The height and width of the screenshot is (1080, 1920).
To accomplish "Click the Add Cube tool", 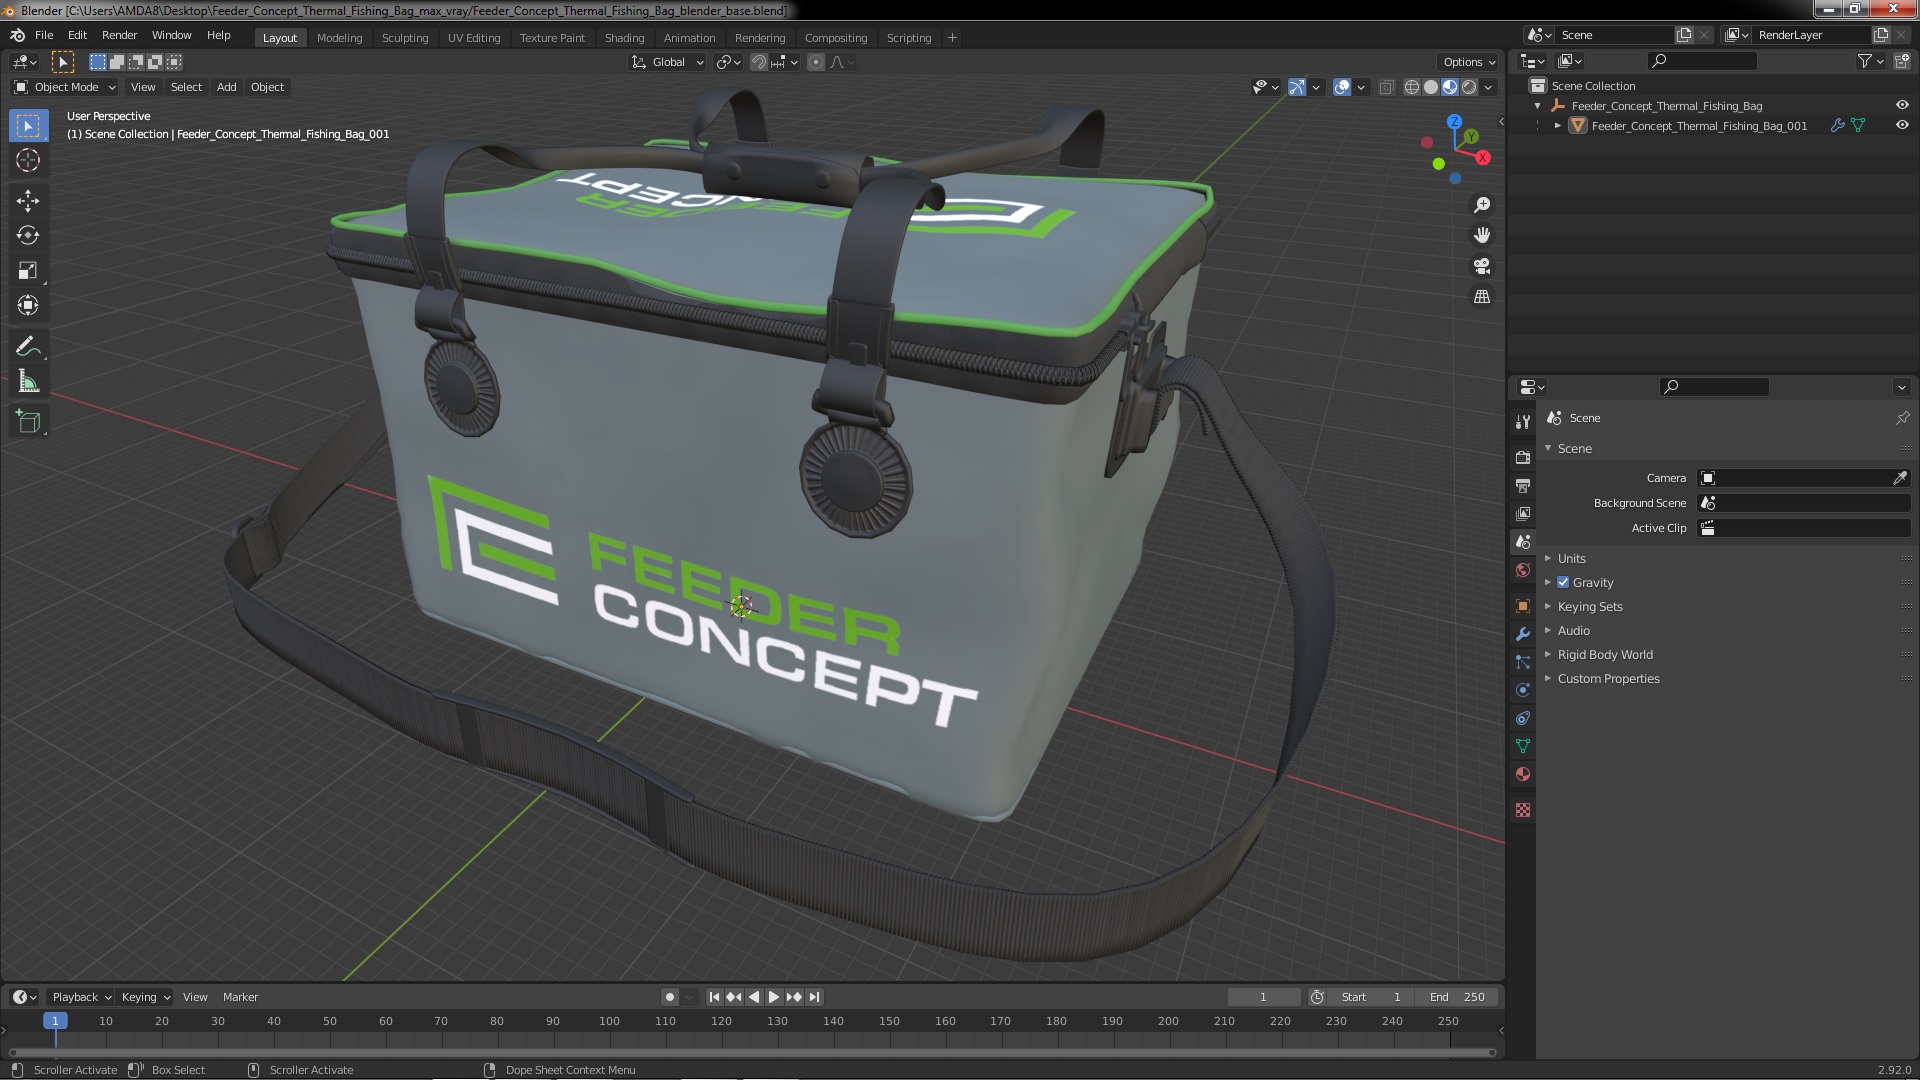I will pos(28,422).
